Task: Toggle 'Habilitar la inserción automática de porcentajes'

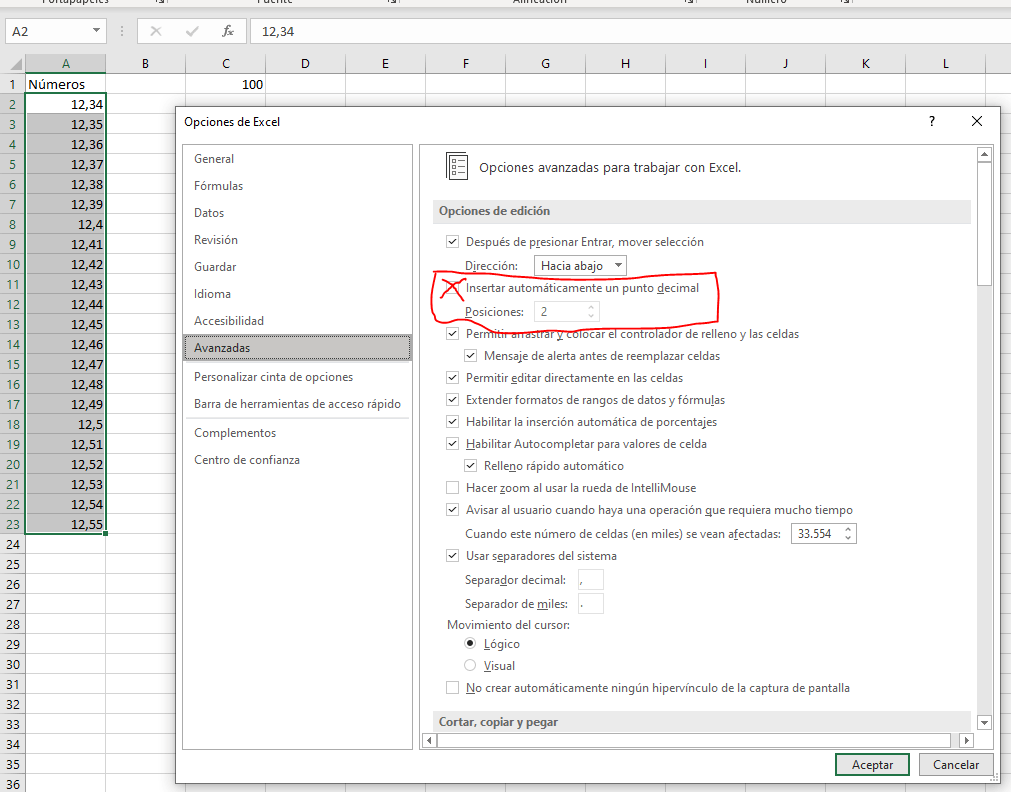Action: (x=453, y=422)
